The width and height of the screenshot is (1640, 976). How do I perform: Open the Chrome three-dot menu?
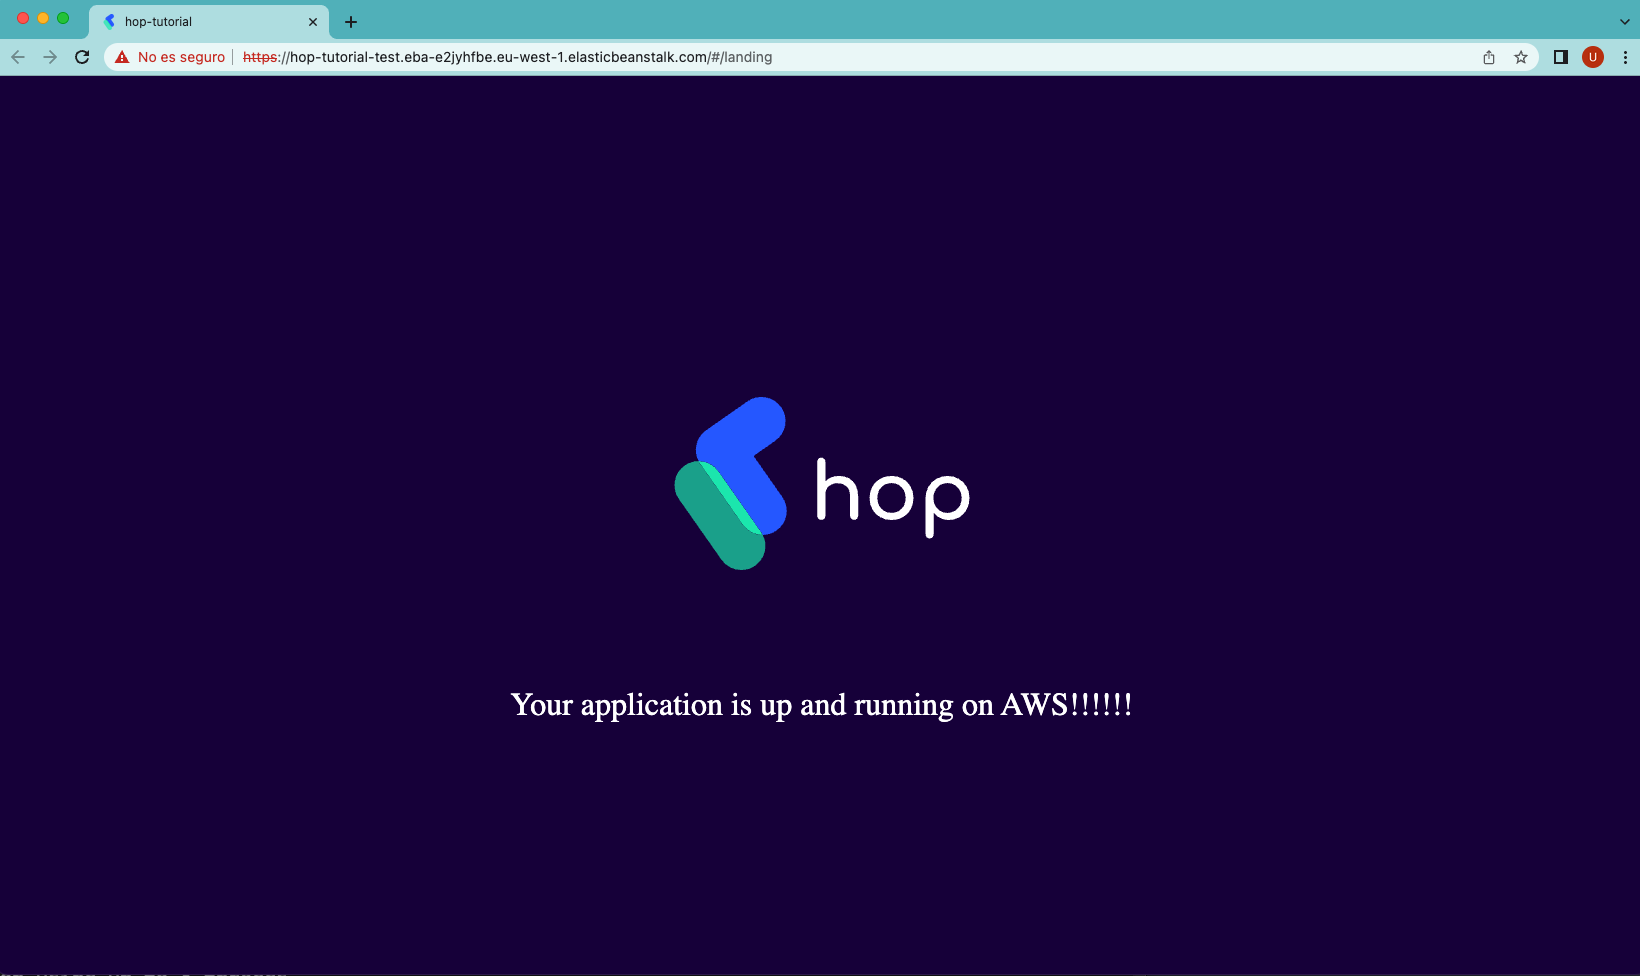pos(1625,57)
